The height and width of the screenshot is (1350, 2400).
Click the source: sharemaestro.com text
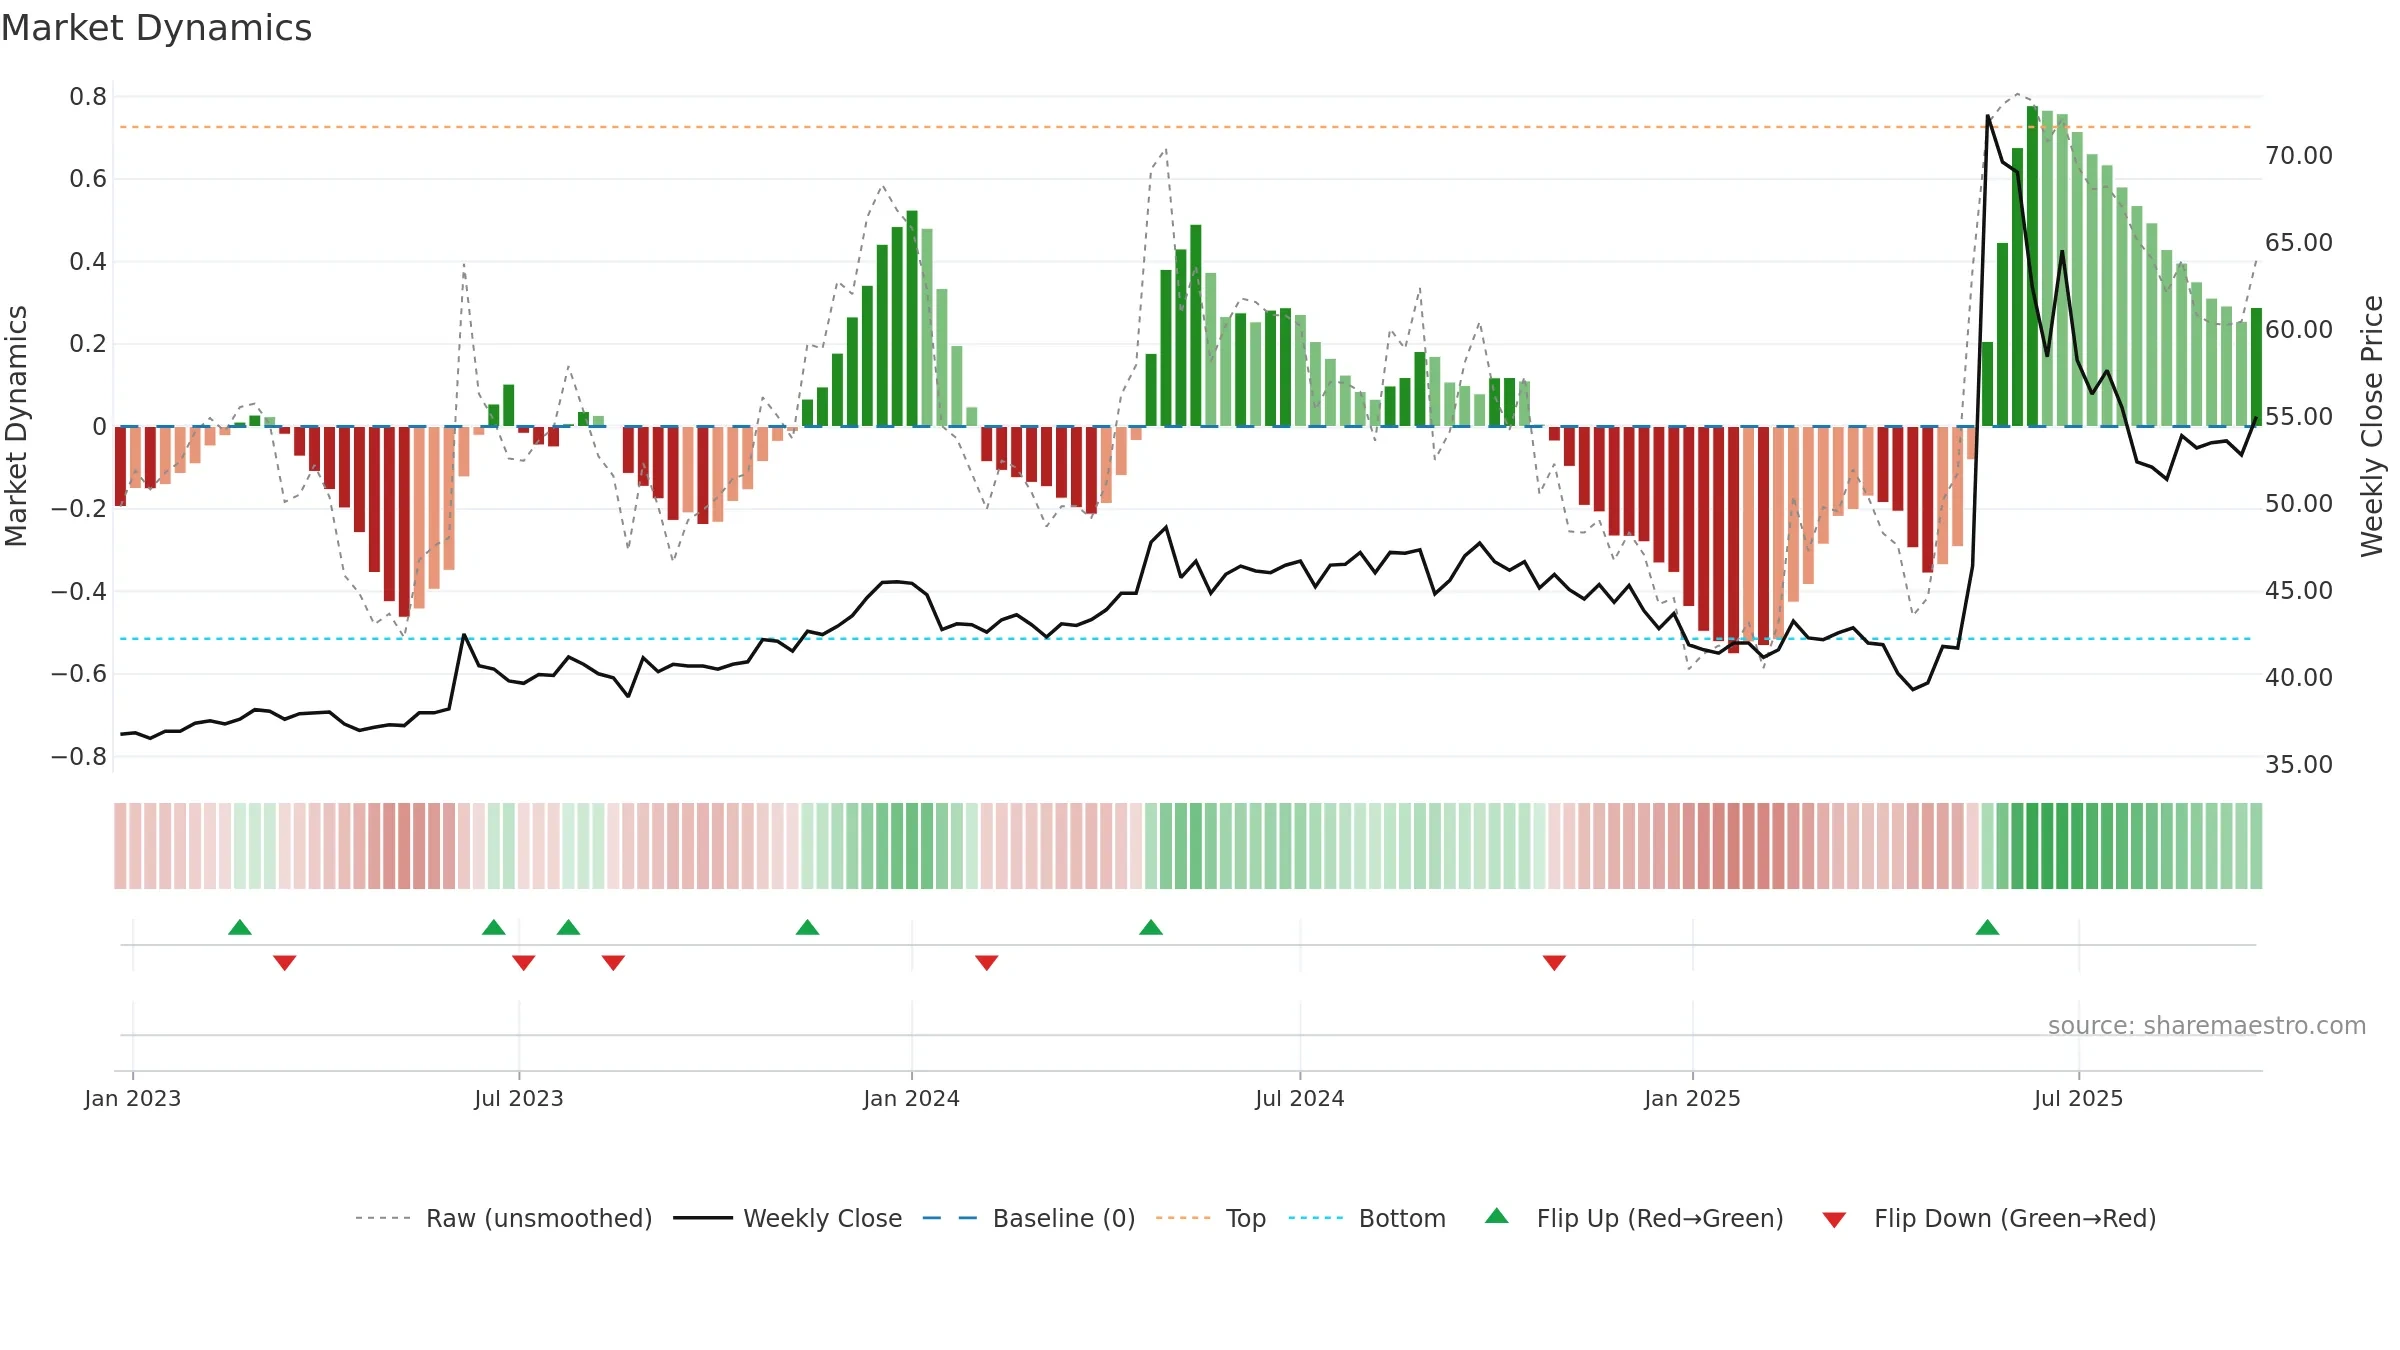coord(2207,1025)
